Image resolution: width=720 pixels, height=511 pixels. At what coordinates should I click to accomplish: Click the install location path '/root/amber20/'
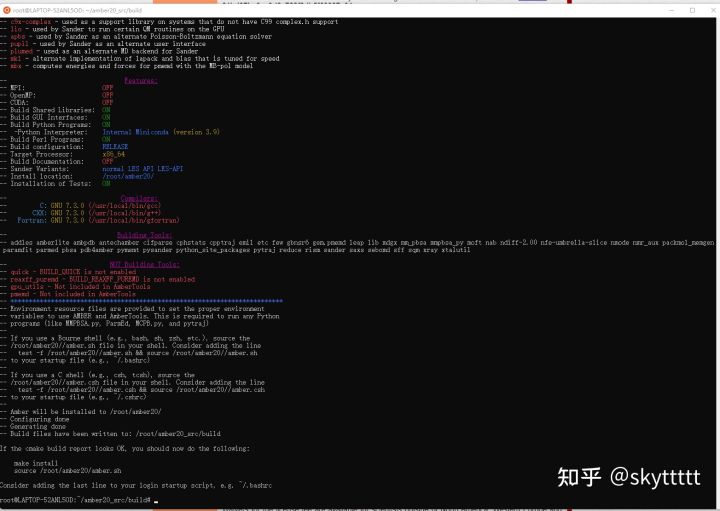(x=128, y=176)
